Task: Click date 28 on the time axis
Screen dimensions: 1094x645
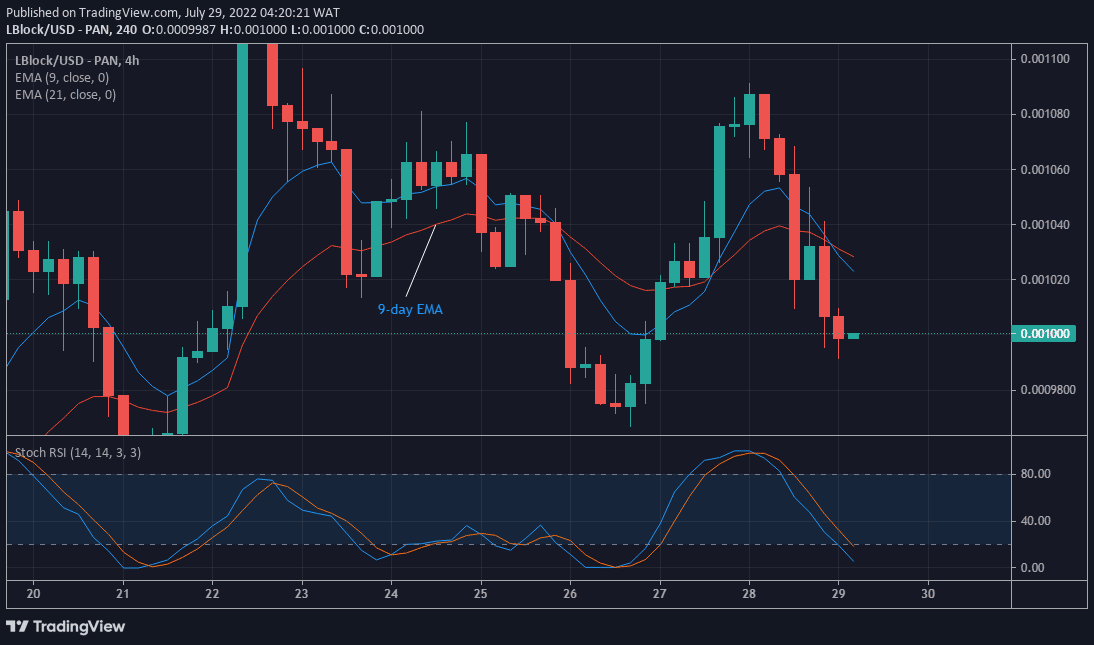Action: pos(749,594)
